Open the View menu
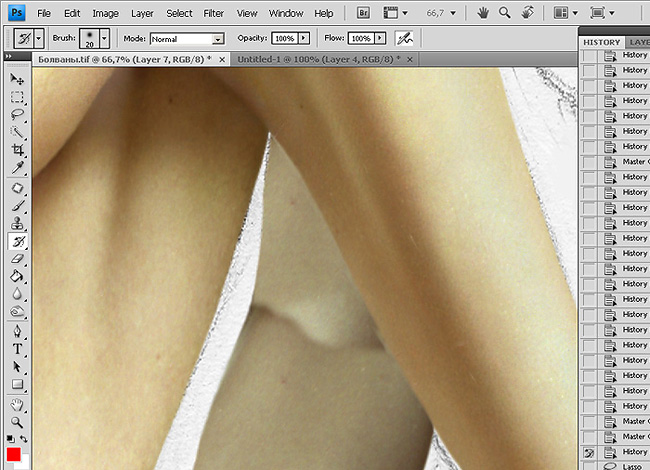Image resolution: width=650 pixels, height=470 pixels. (247, 14)
